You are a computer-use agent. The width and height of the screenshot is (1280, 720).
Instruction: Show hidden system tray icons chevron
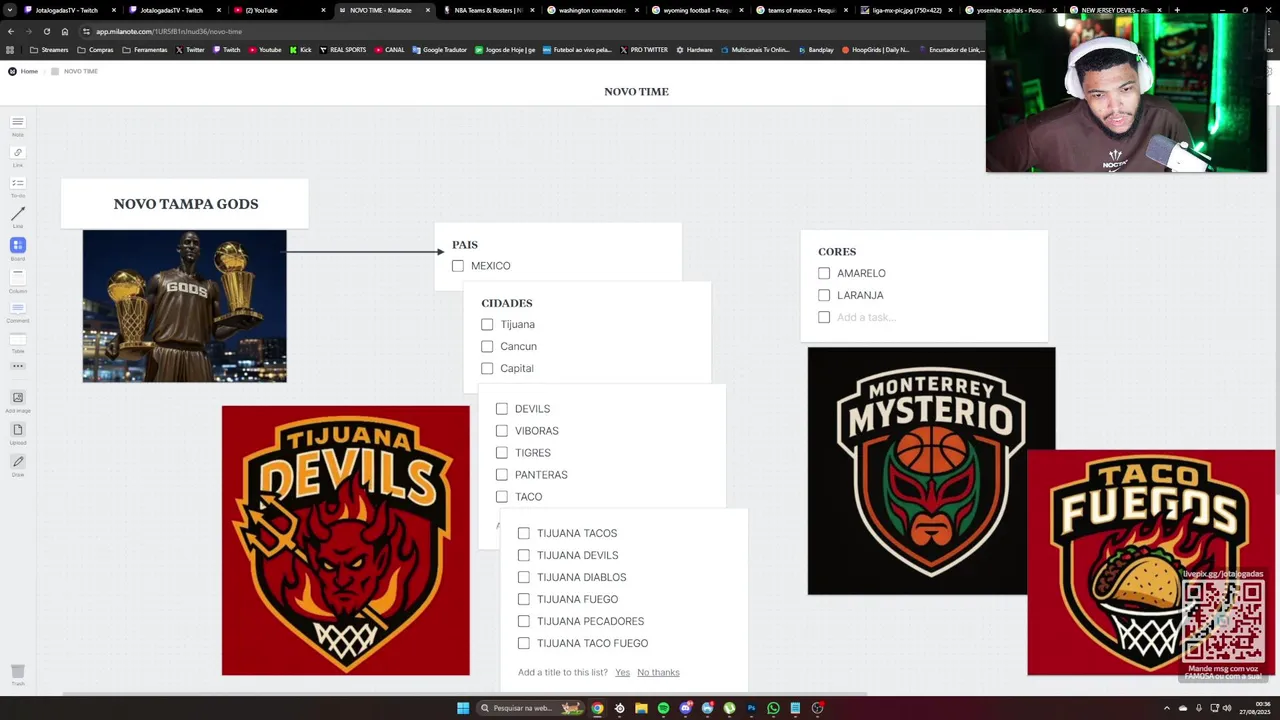pos(1167,708)
